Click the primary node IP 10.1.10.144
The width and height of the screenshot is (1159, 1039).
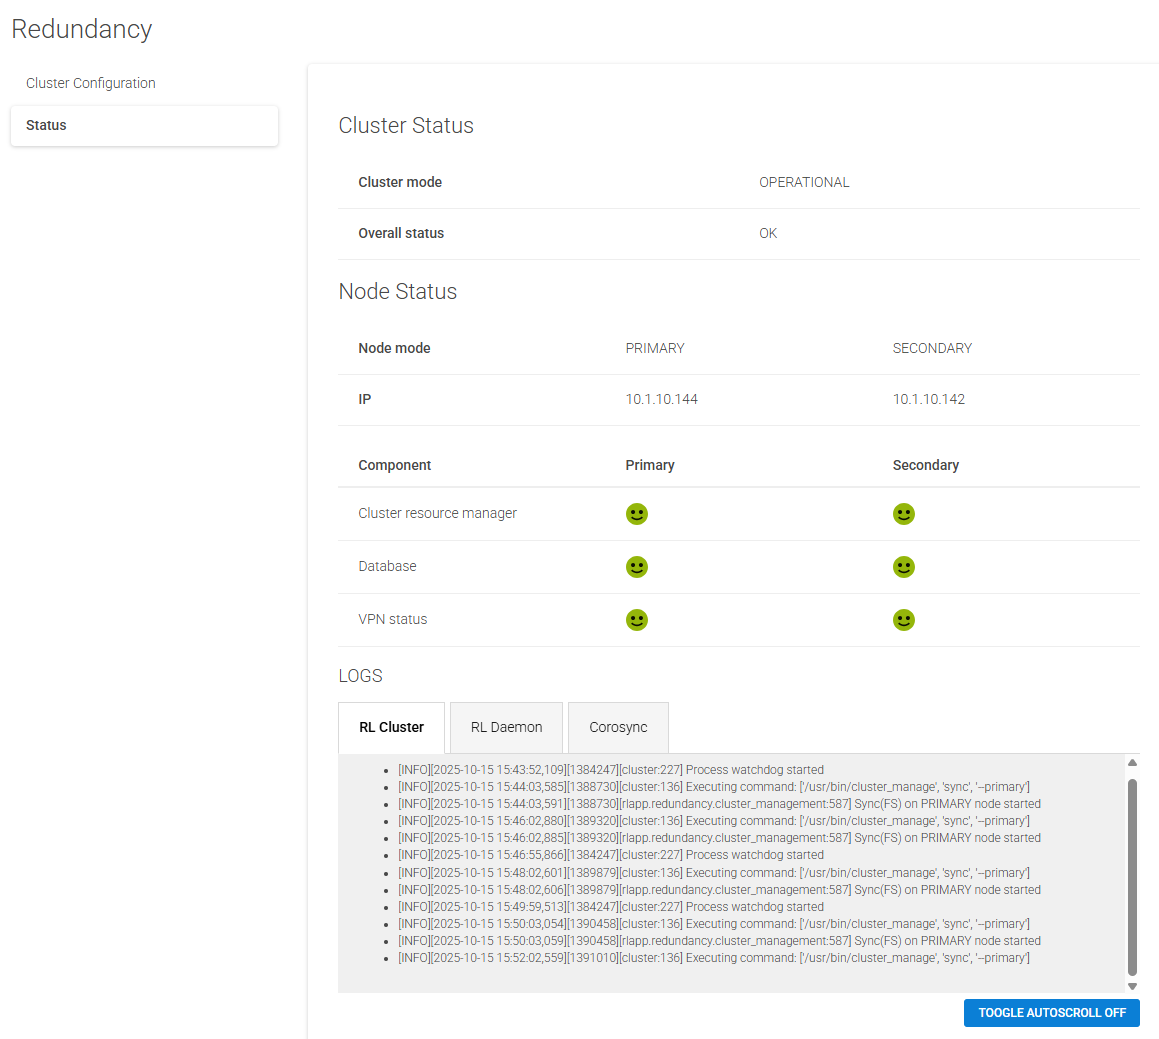pos(661,399)
